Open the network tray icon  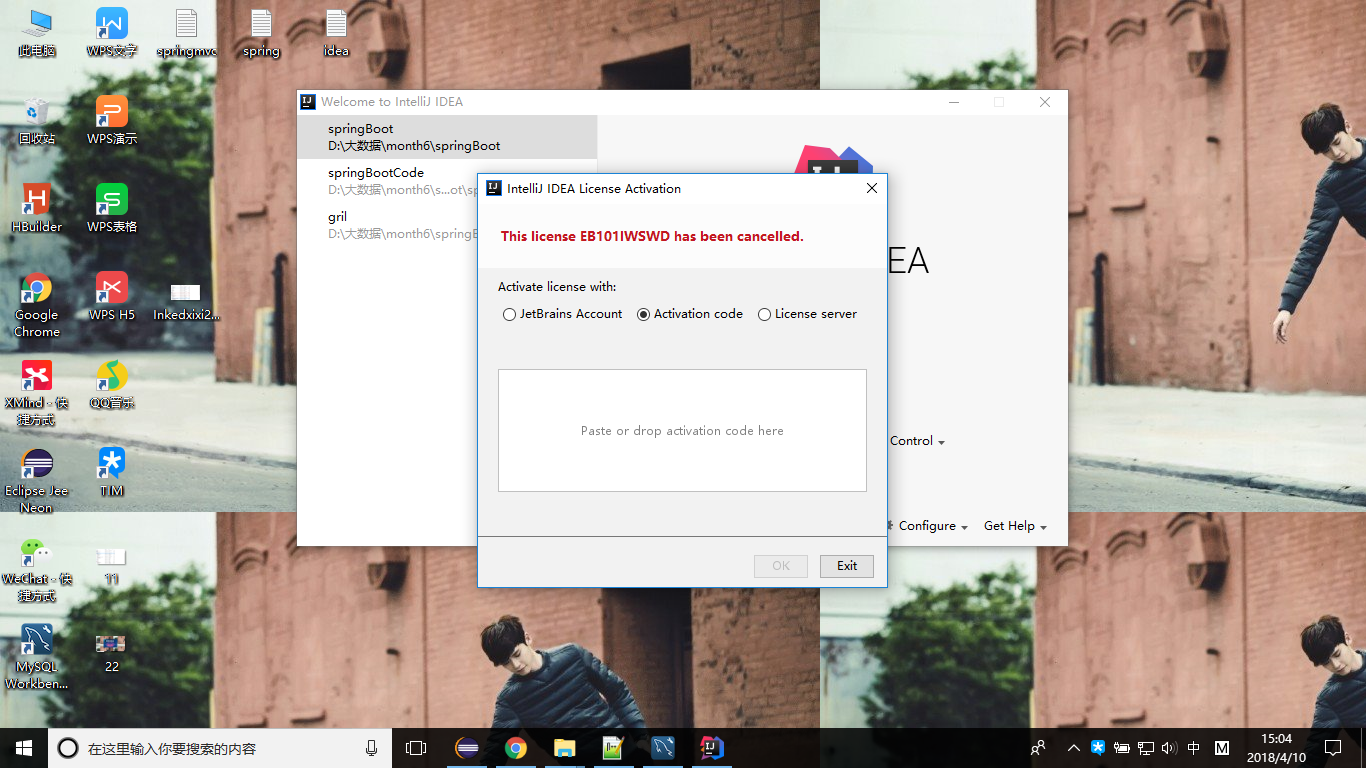pos(1146,748)
